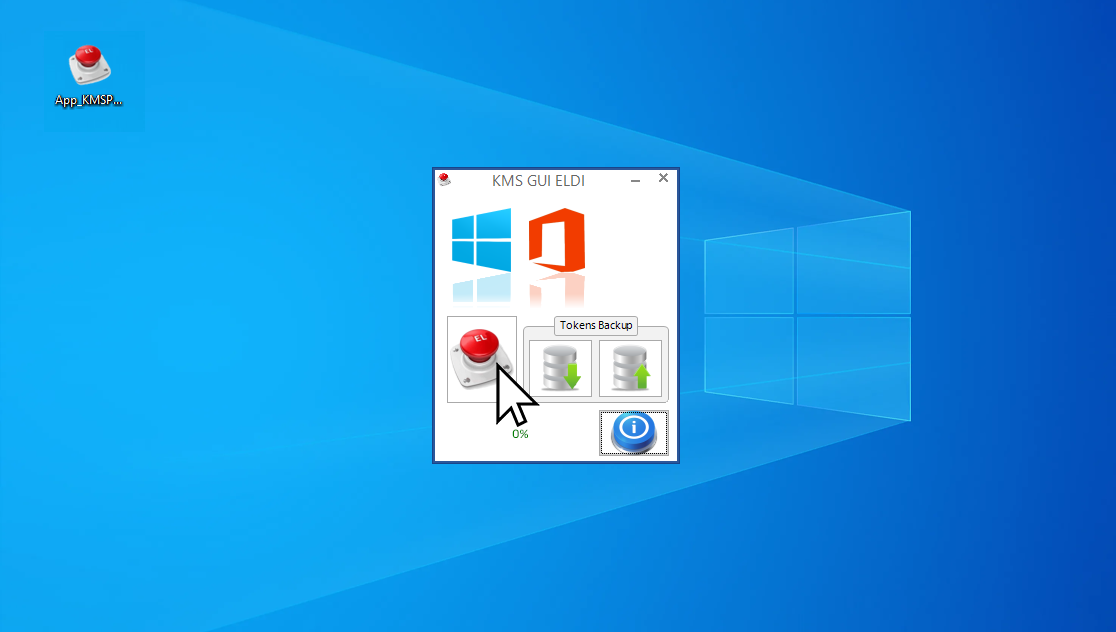The image size is (1116, 632).
Task: Click the tokens backup database icon with down arrow
Action: pos(560,368)
